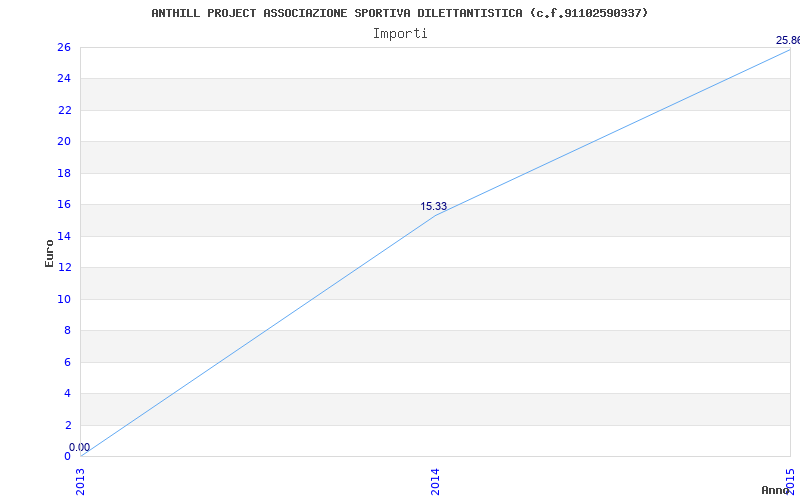Click the 2015 x-axis label
This screenshot has width=800, height=500.
pyautogui.click(x=790, y=482)
